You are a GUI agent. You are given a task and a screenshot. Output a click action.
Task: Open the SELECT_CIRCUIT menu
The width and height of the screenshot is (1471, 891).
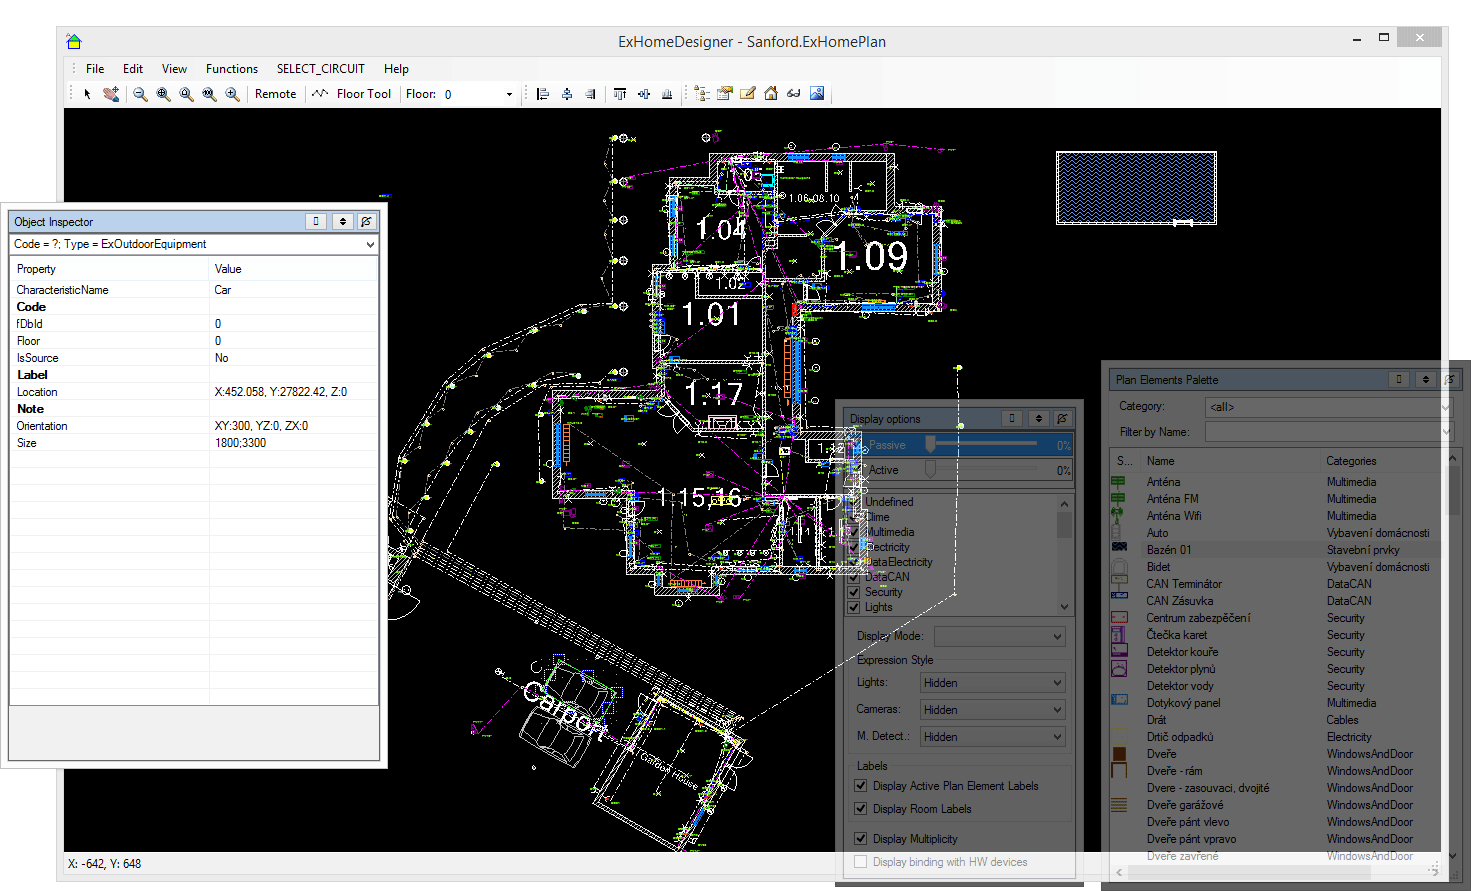[x=320, y=69]
